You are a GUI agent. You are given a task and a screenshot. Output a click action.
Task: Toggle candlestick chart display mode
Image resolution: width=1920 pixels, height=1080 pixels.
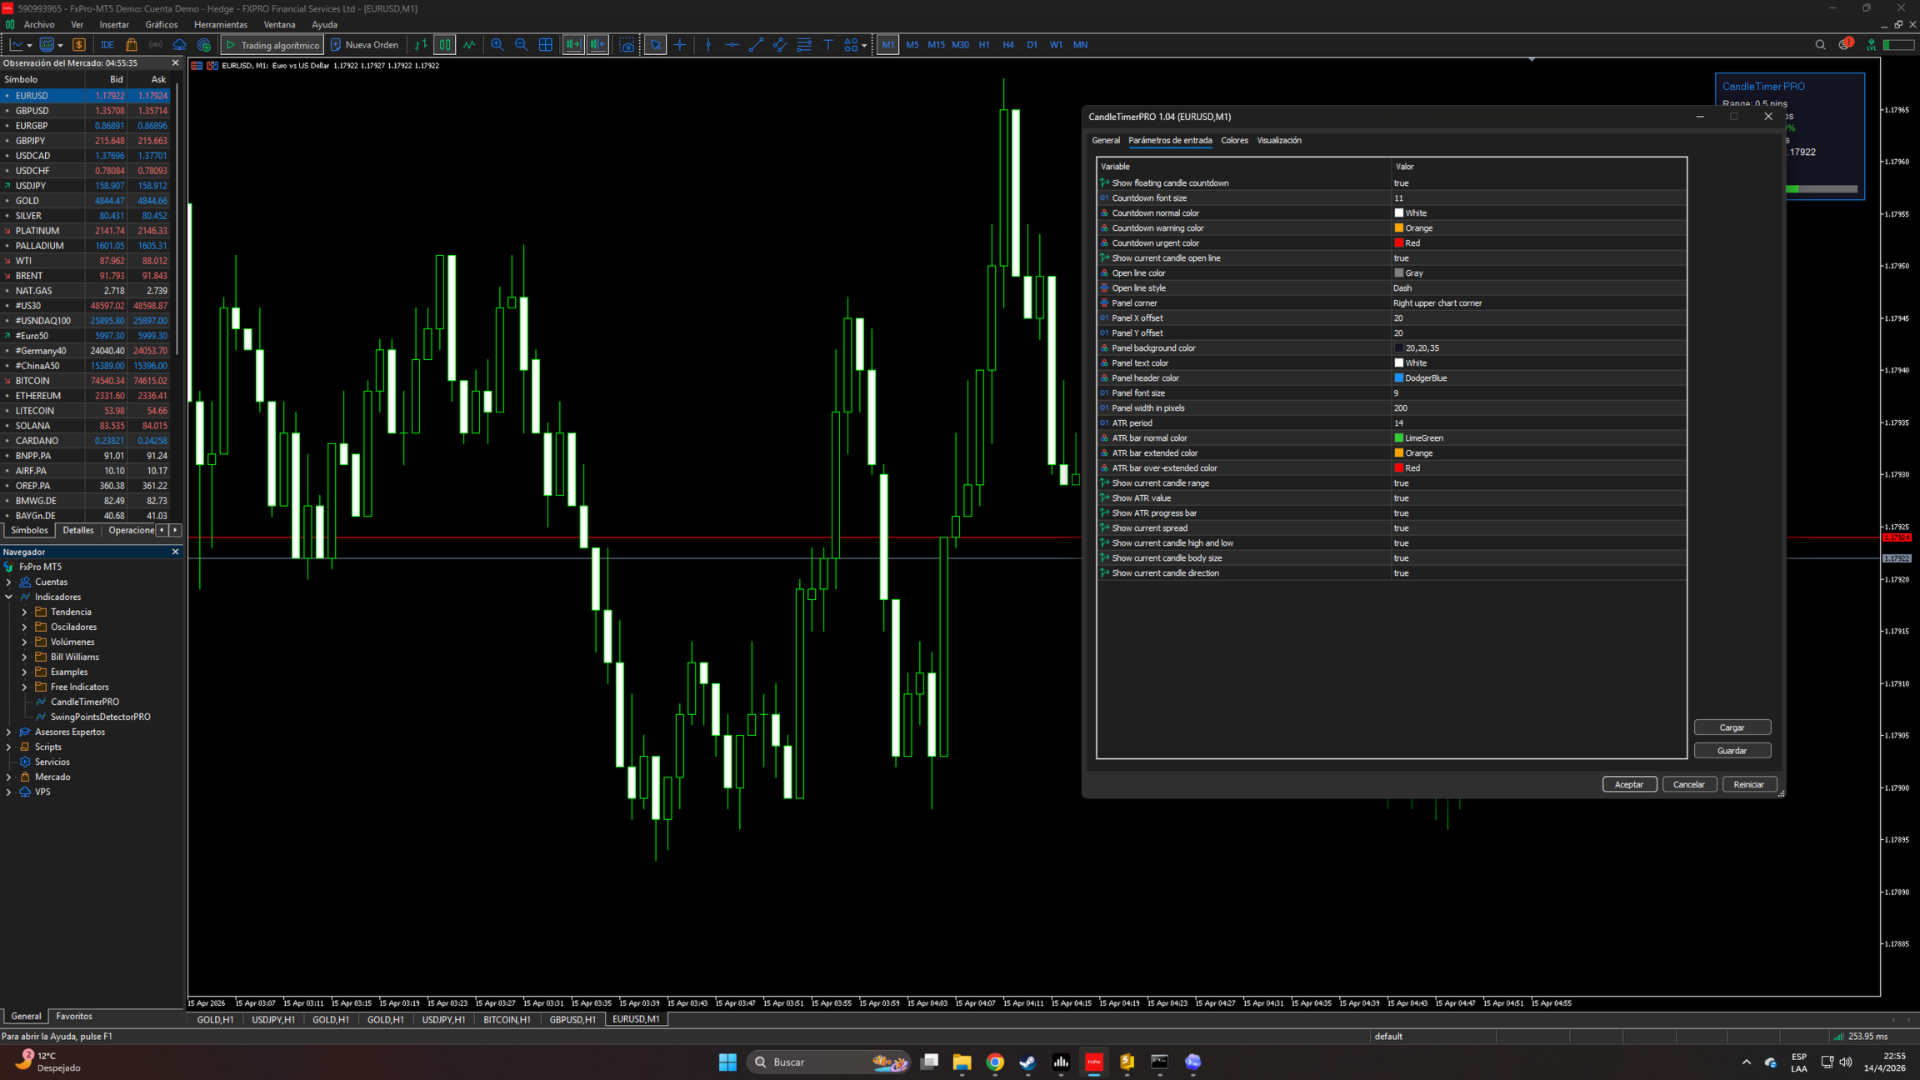pyautogui.click(x=444, y=45)
